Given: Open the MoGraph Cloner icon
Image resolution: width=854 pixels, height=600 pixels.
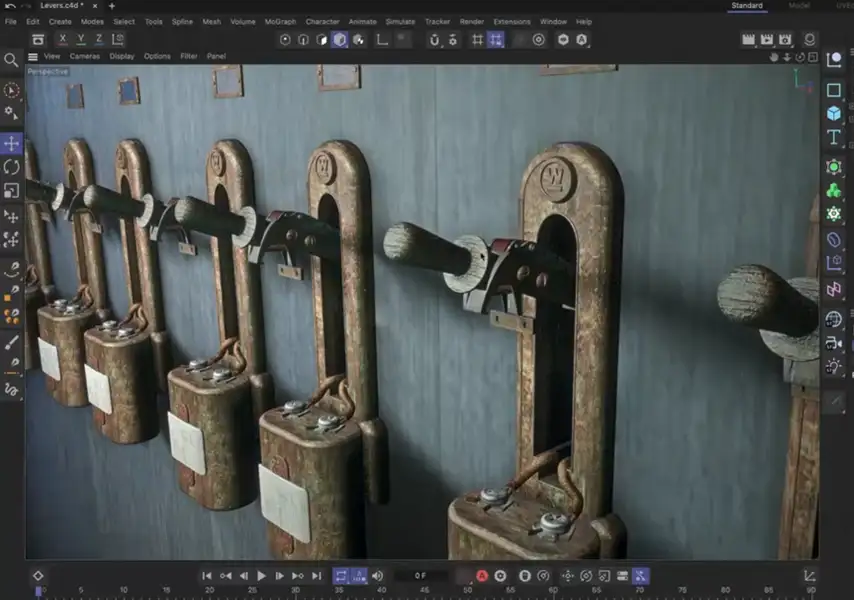Looking at the screenshot, I should [834, 190].
